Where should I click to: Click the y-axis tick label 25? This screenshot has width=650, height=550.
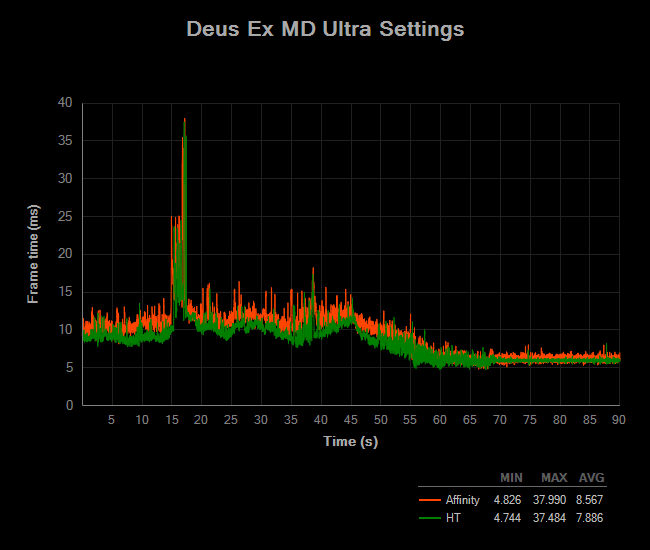coord(65,216)
